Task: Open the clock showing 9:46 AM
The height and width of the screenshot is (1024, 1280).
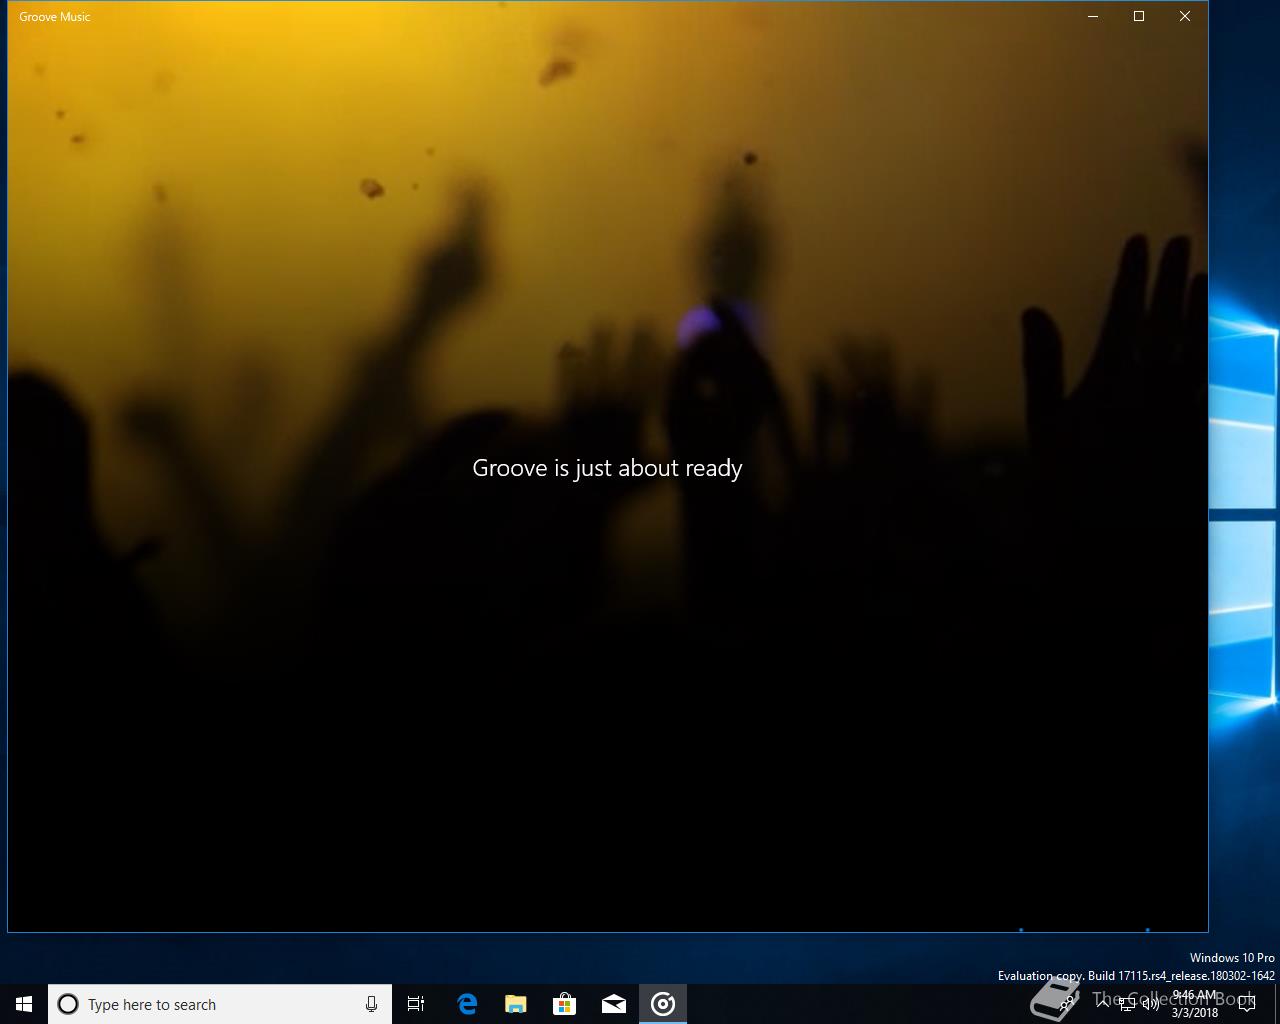Action: (x=1195, y=1004)
